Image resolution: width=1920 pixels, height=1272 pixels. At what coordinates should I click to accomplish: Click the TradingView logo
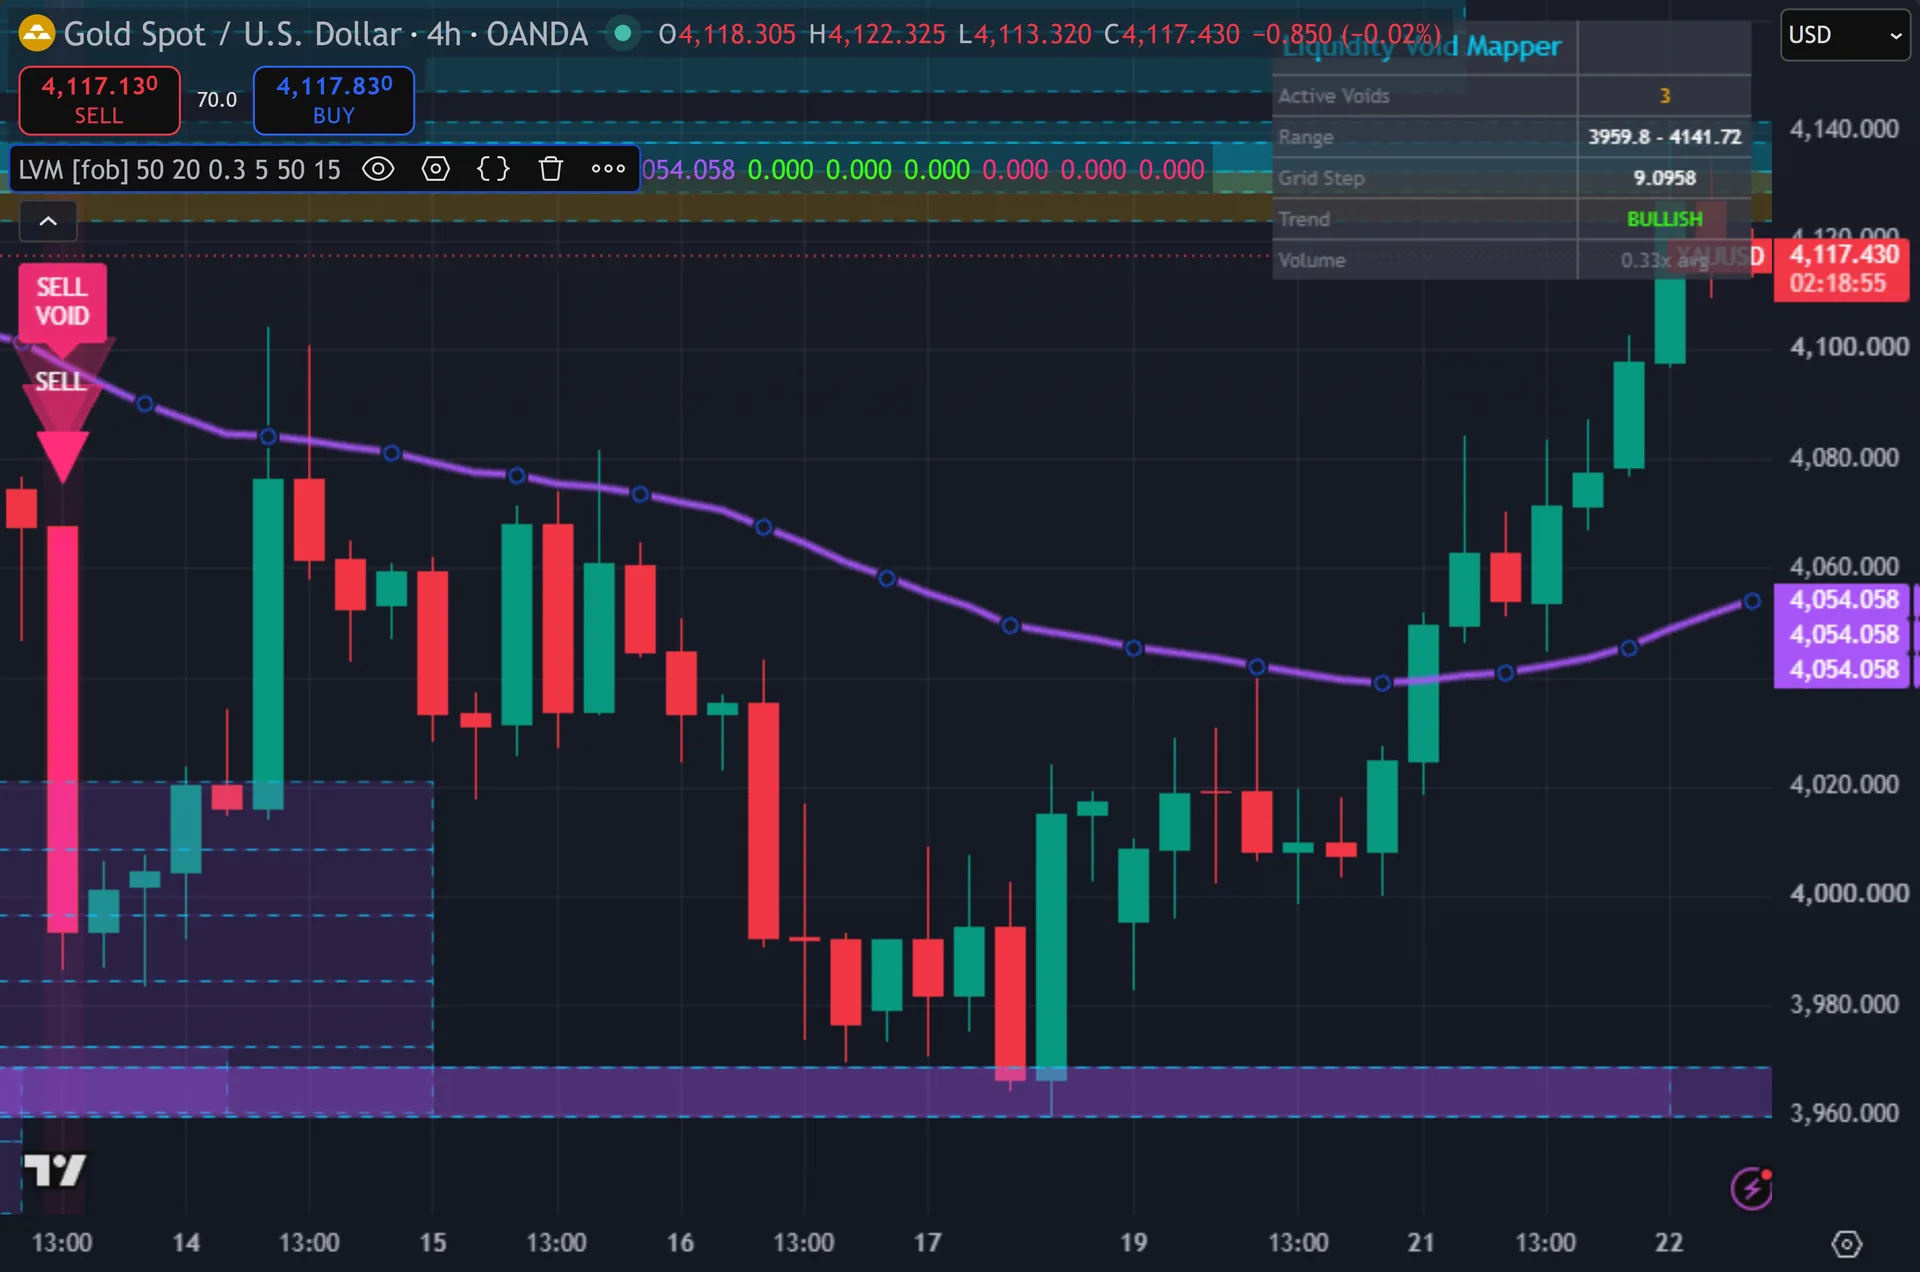[x=55, y=1170]
